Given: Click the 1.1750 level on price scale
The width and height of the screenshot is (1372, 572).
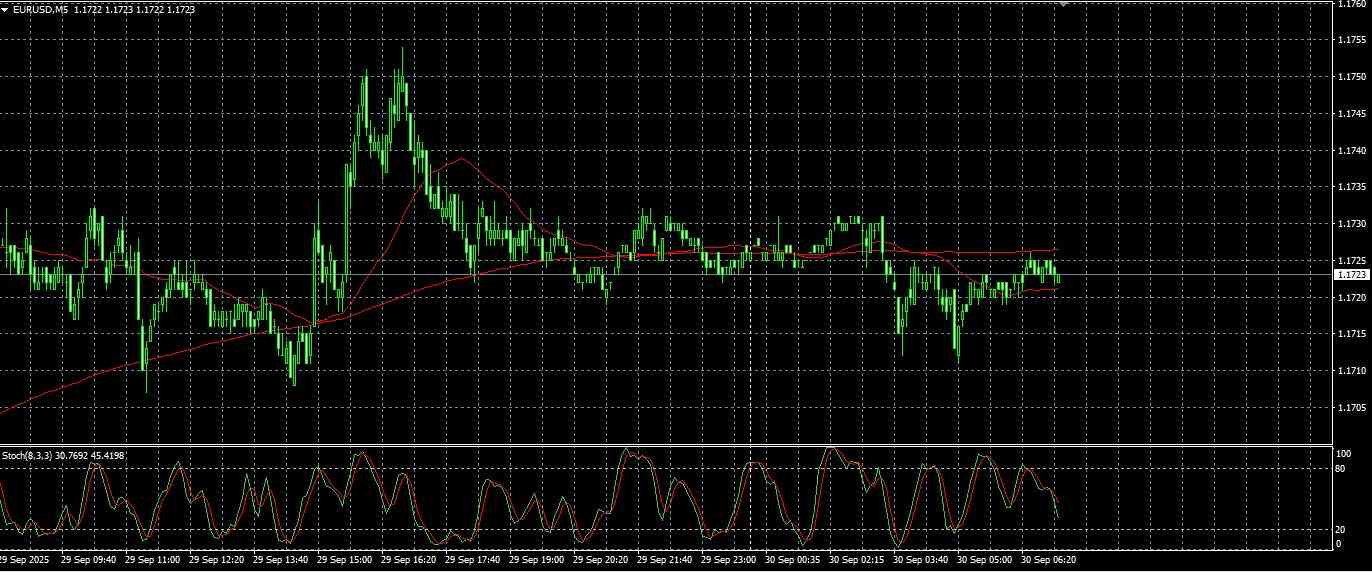Looking at the screenshot, I should pyautogui.click(x=1351, y=77).
